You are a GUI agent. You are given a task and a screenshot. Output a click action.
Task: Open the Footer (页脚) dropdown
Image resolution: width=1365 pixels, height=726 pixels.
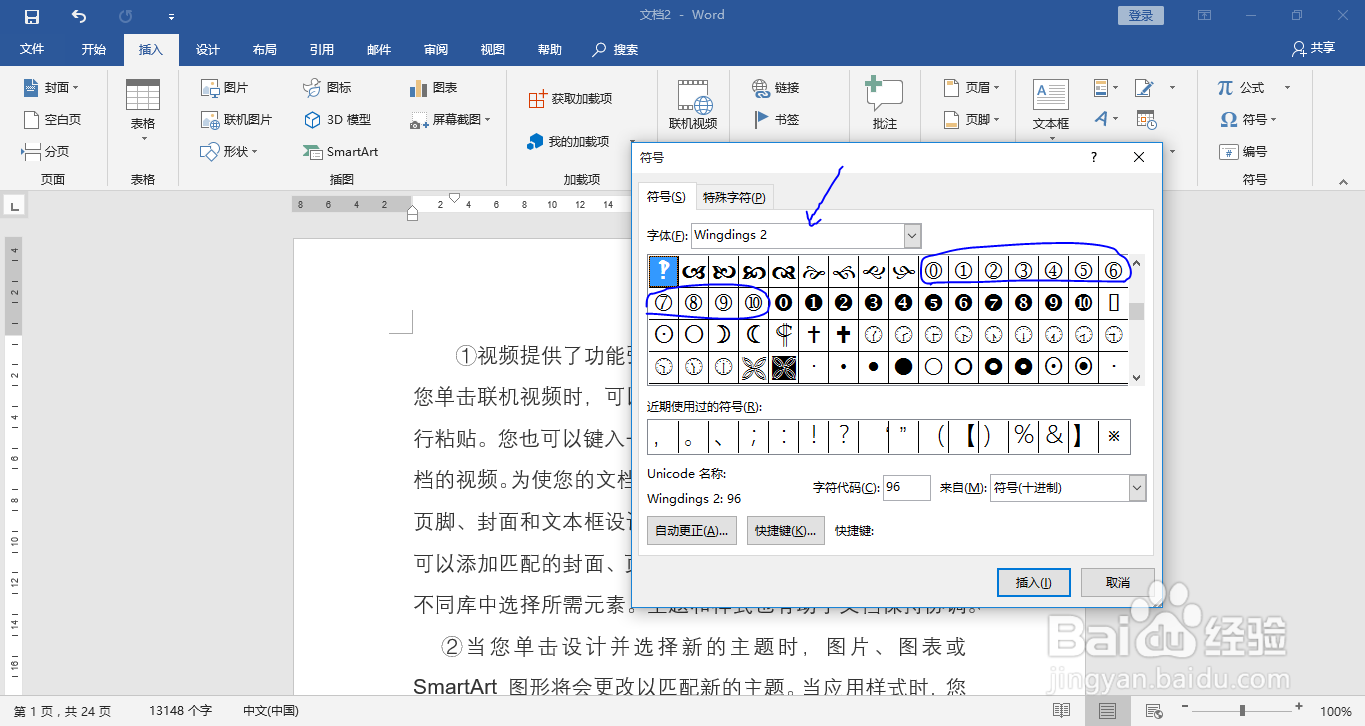(x=971, y=120)
